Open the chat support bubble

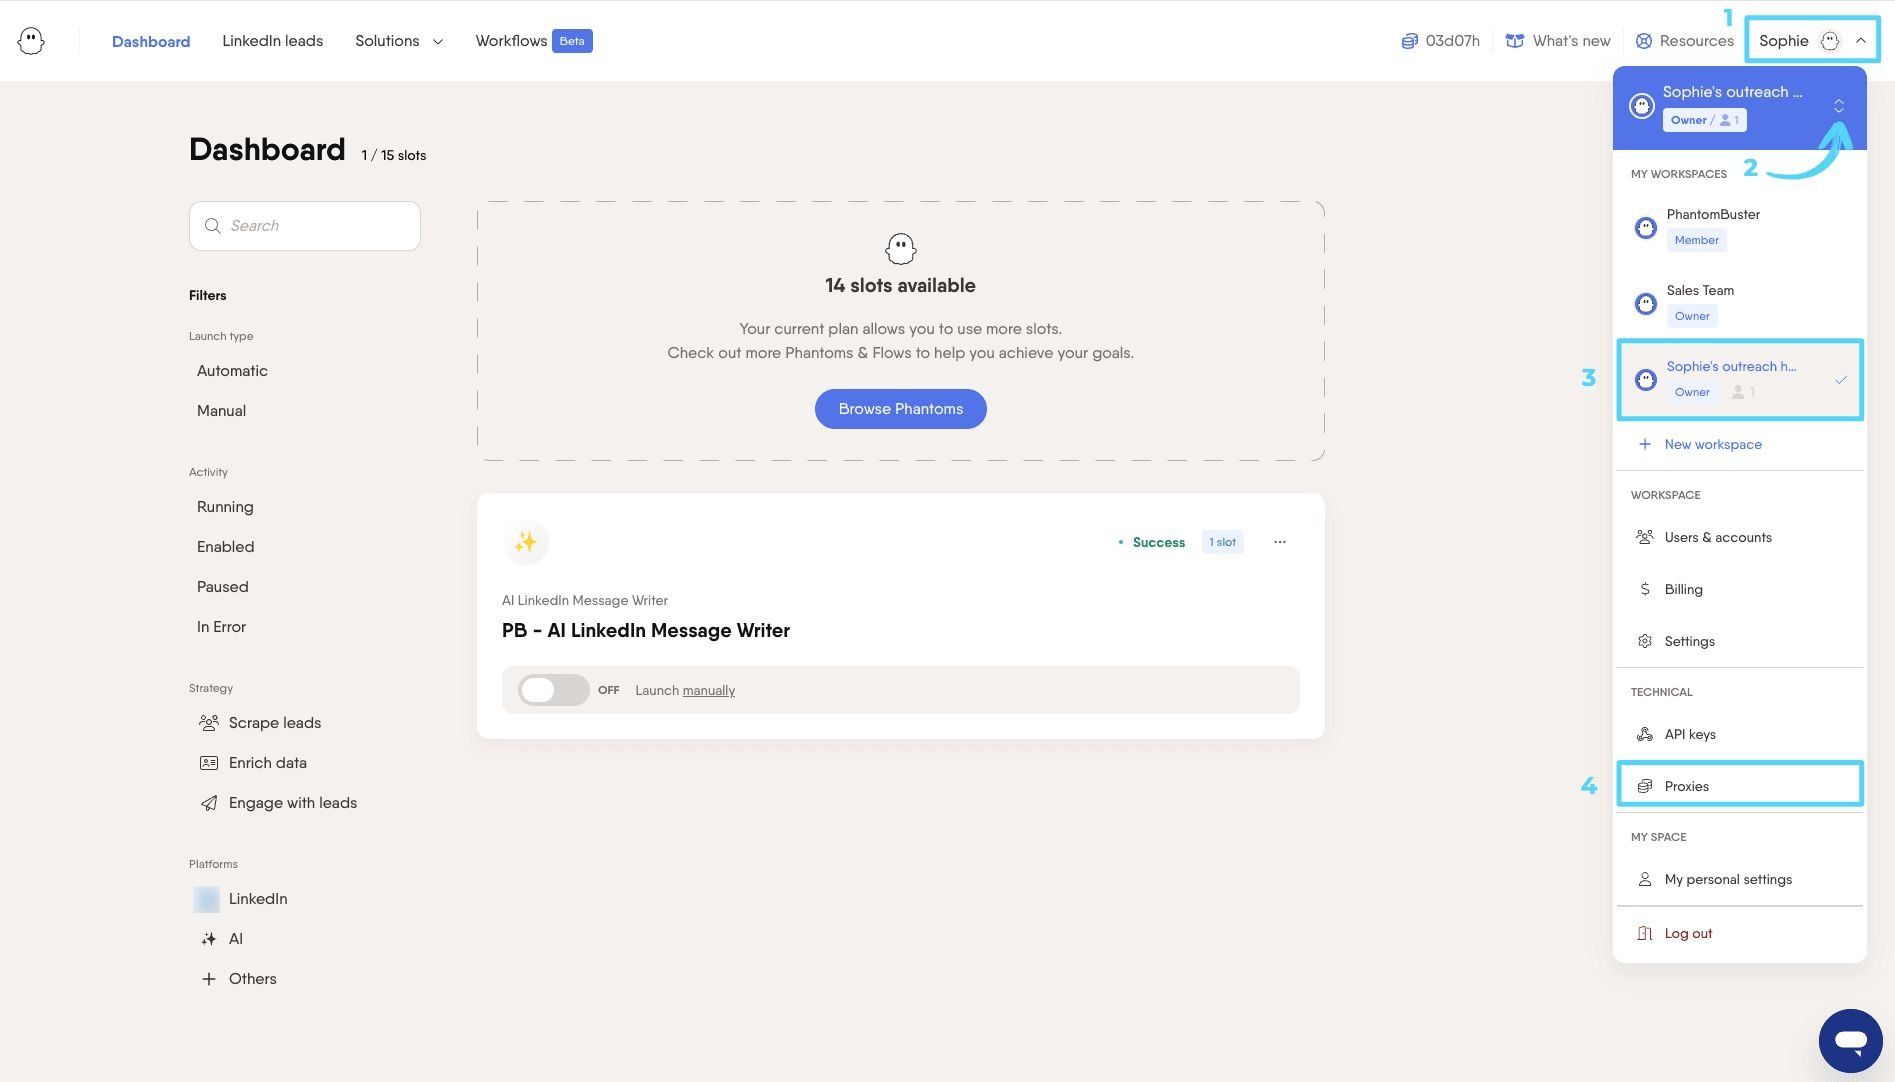pos(1850,1040)
